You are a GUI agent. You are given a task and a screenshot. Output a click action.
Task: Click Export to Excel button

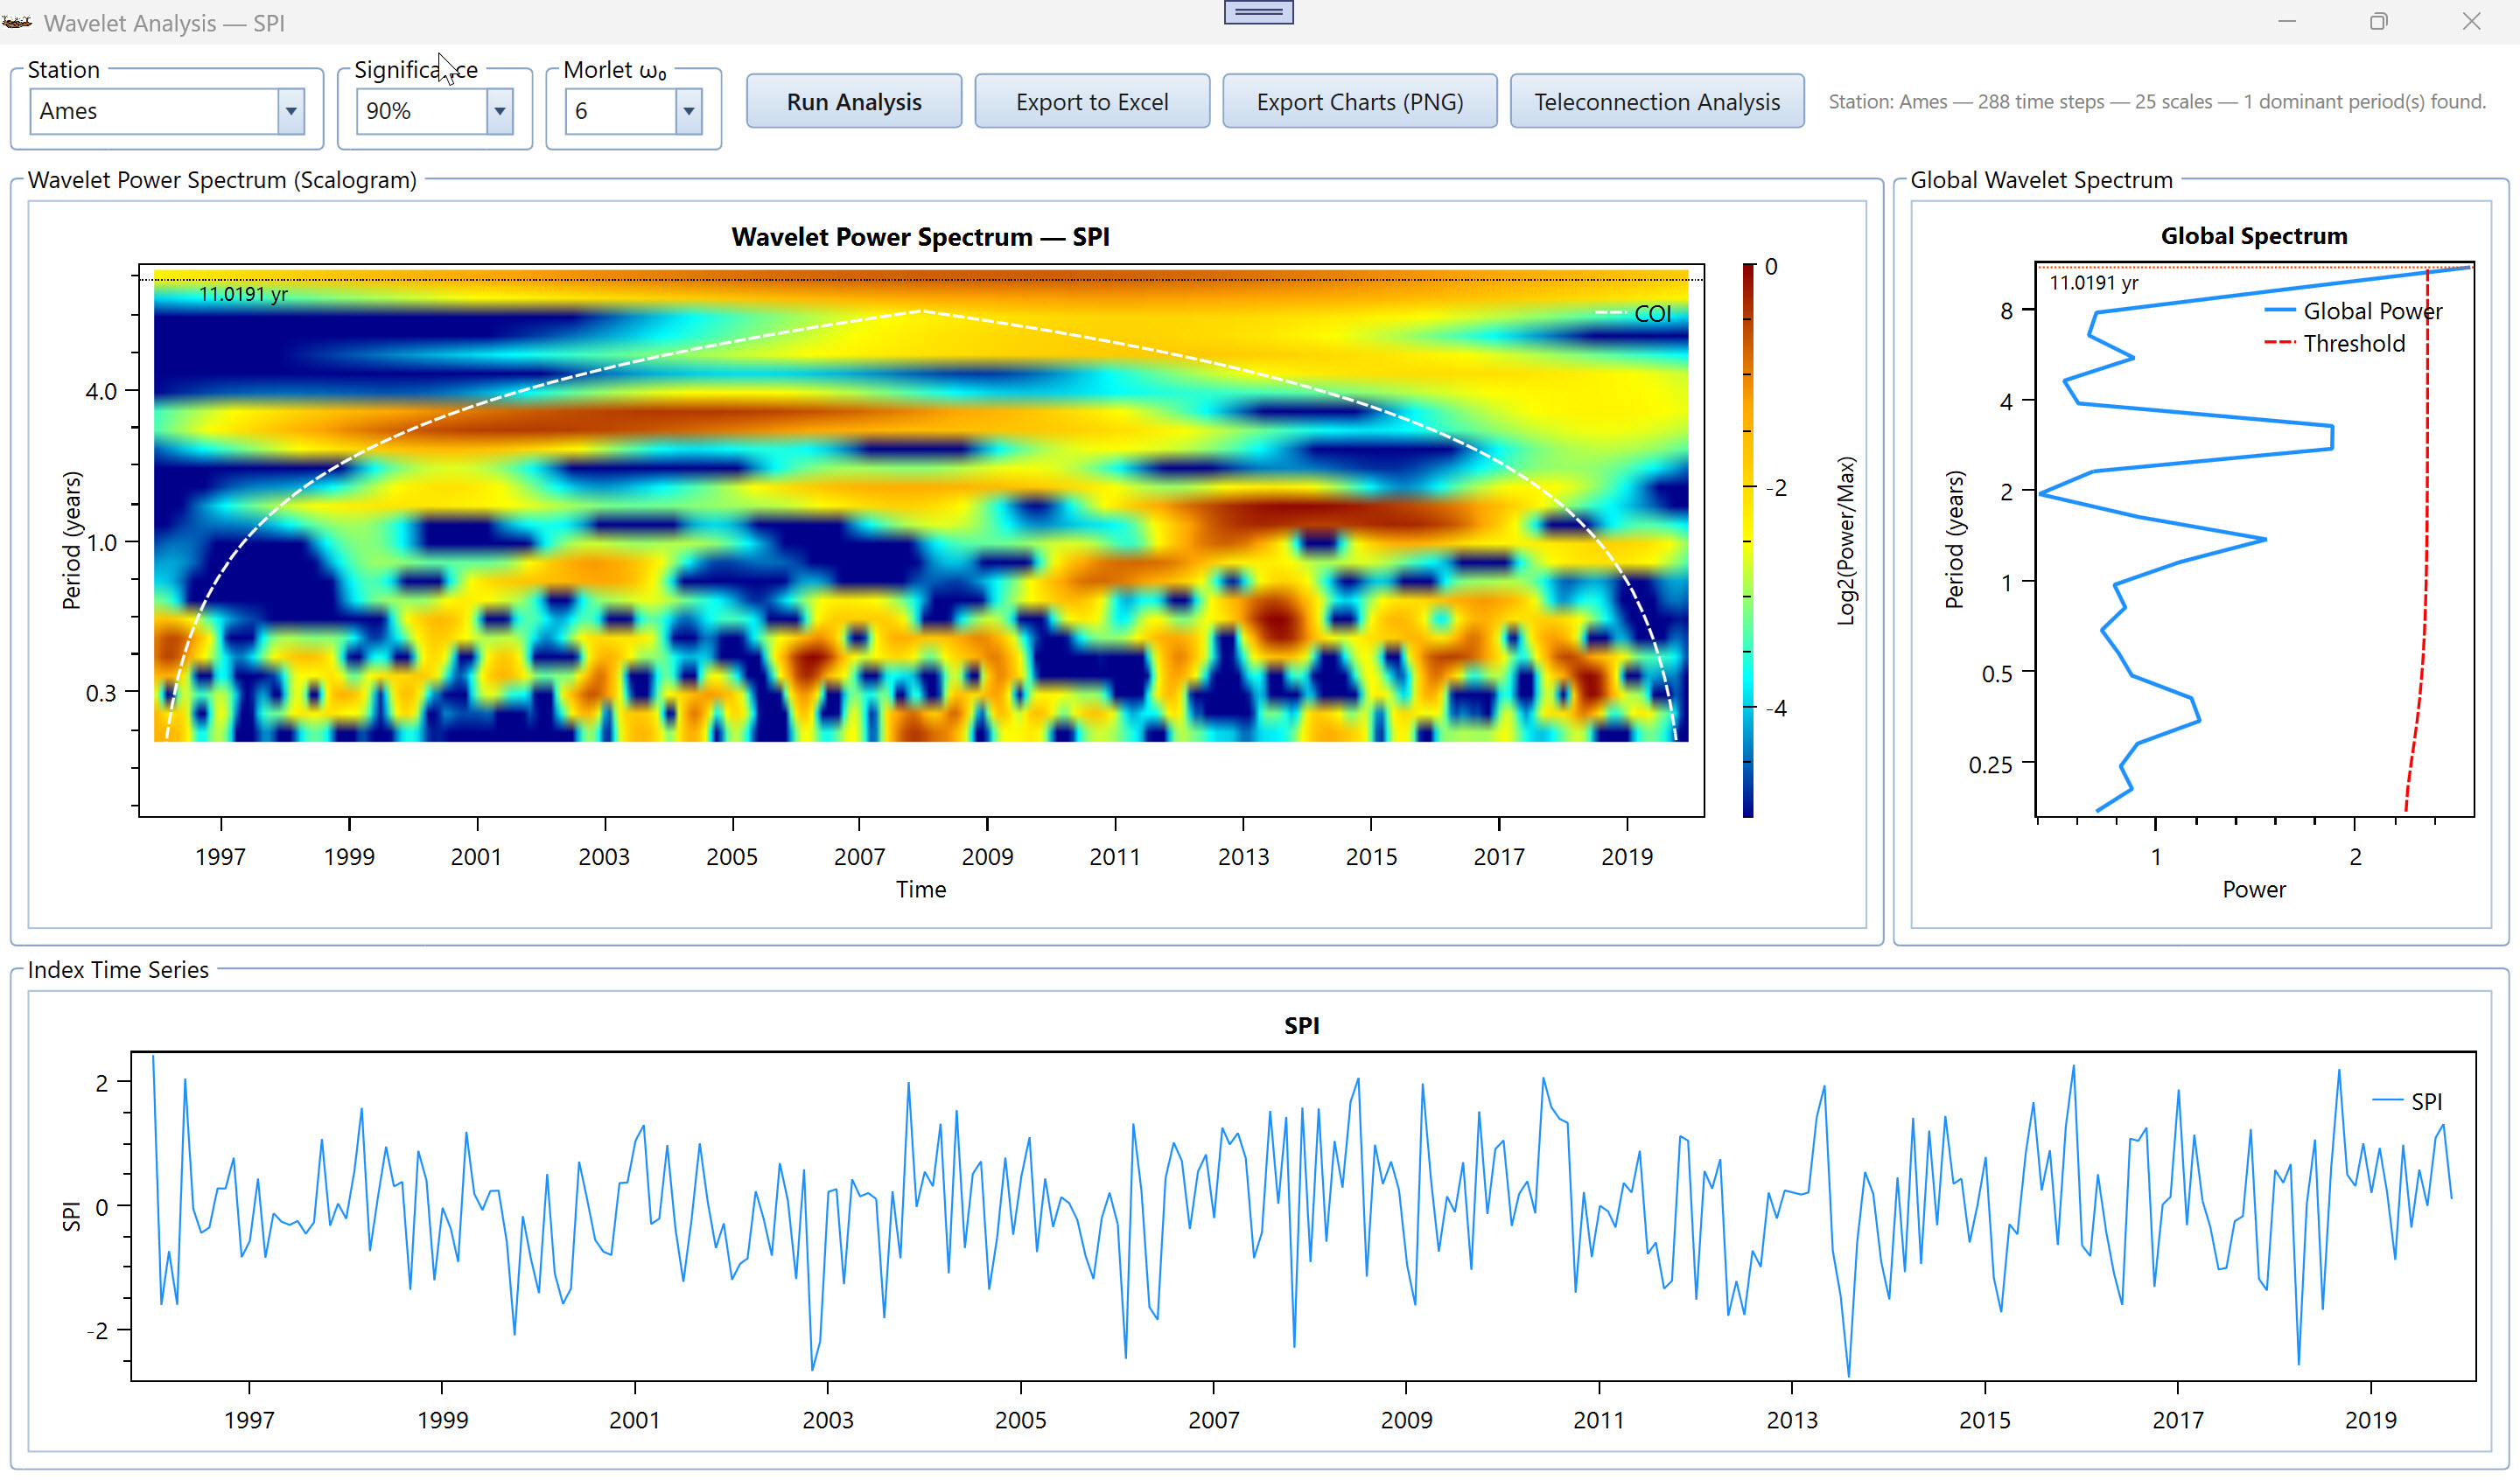pyautogui.click(x=1092, y=102)
